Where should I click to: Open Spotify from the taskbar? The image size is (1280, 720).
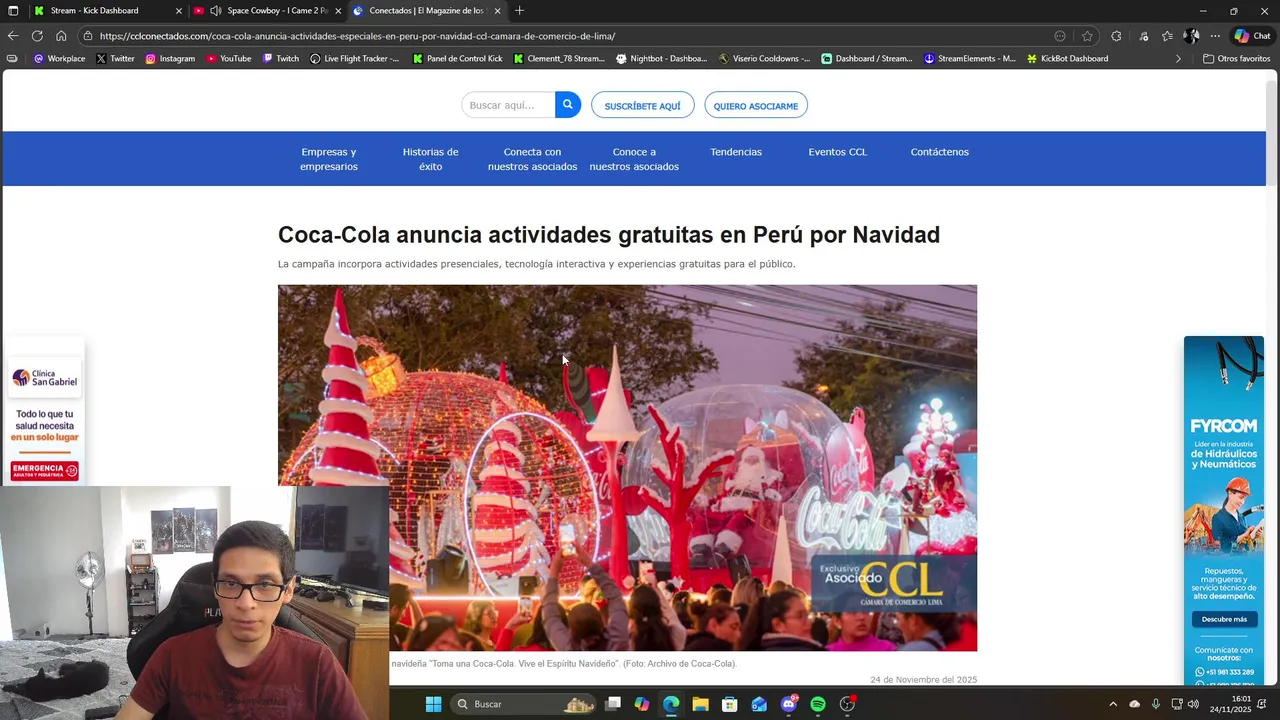click(818, 704)
